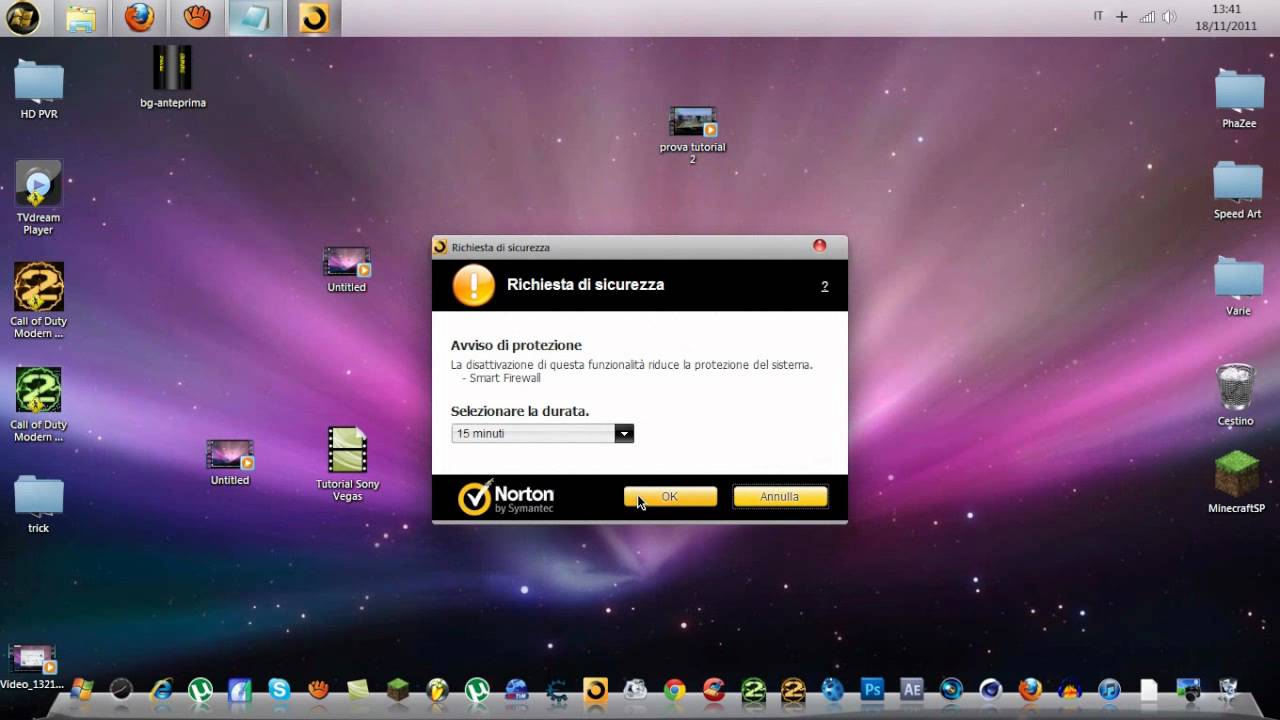Select the lower Call of Duty Modern icon

38,404
